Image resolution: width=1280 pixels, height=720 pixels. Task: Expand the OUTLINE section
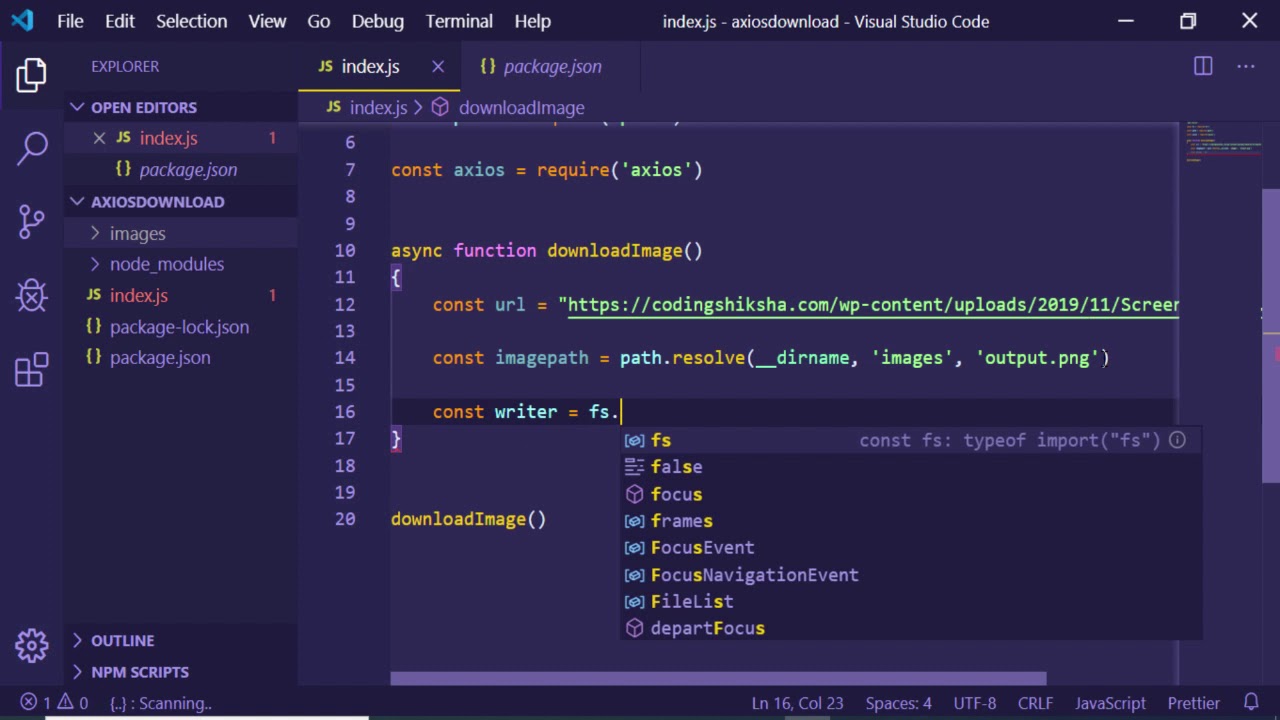(122, 640)
